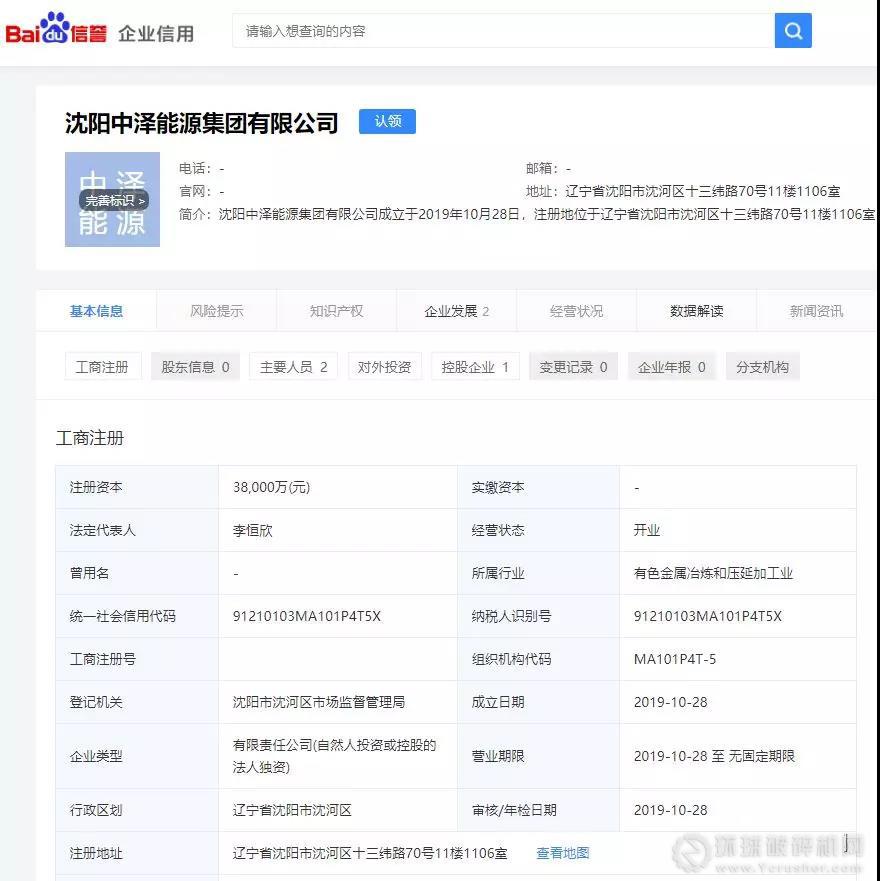Go to the 经营状况 tab
This screenshot has width=880, height=881.
576,311
